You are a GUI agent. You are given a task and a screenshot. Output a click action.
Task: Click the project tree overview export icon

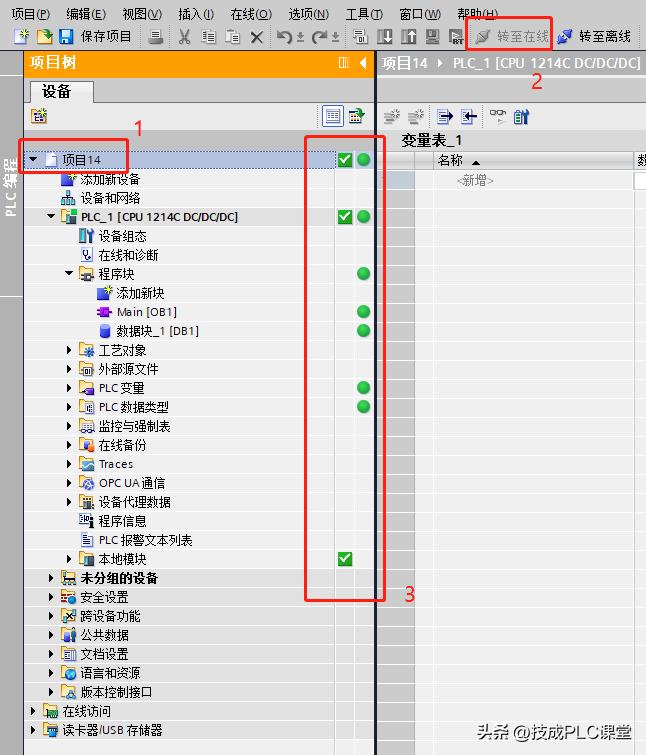click(357, 116)
